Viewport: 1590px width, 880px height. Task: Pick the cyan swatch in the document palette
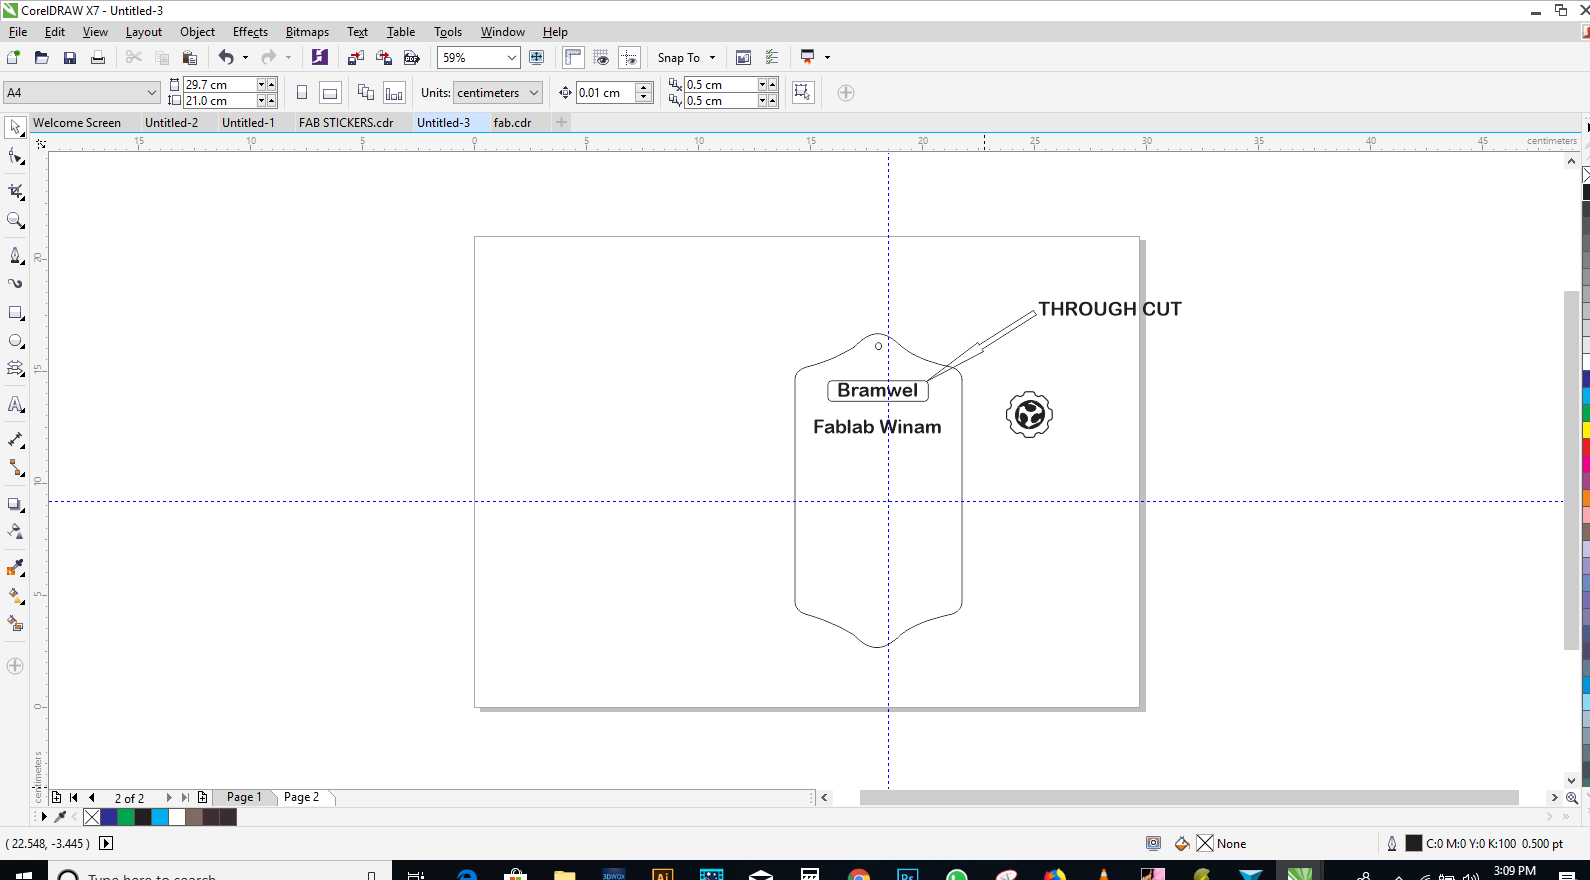pyautogui.click(x=160, y=817)
